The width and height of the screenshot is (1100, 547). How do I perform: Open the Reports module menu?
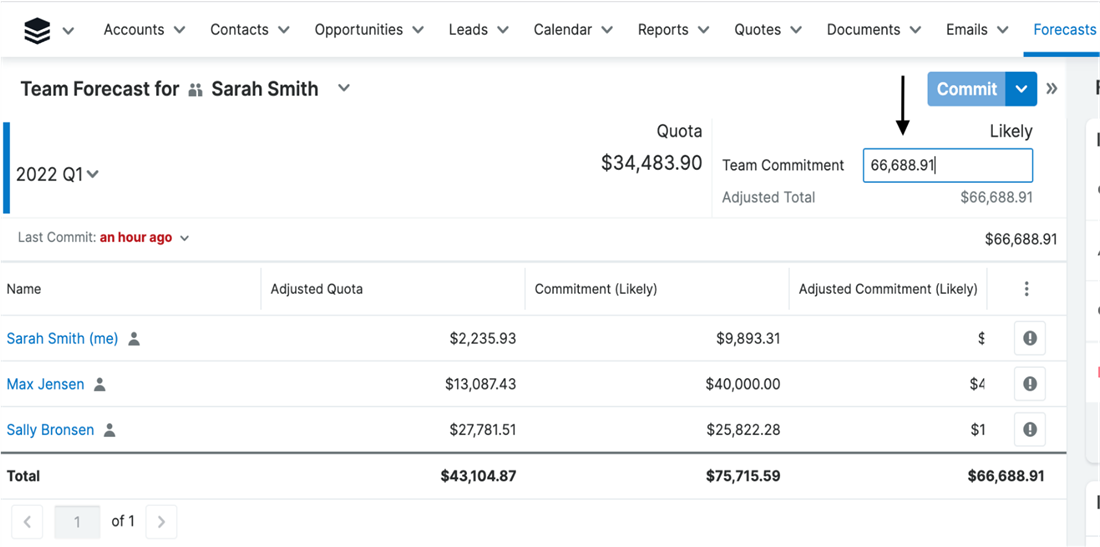tap(673, 30)
